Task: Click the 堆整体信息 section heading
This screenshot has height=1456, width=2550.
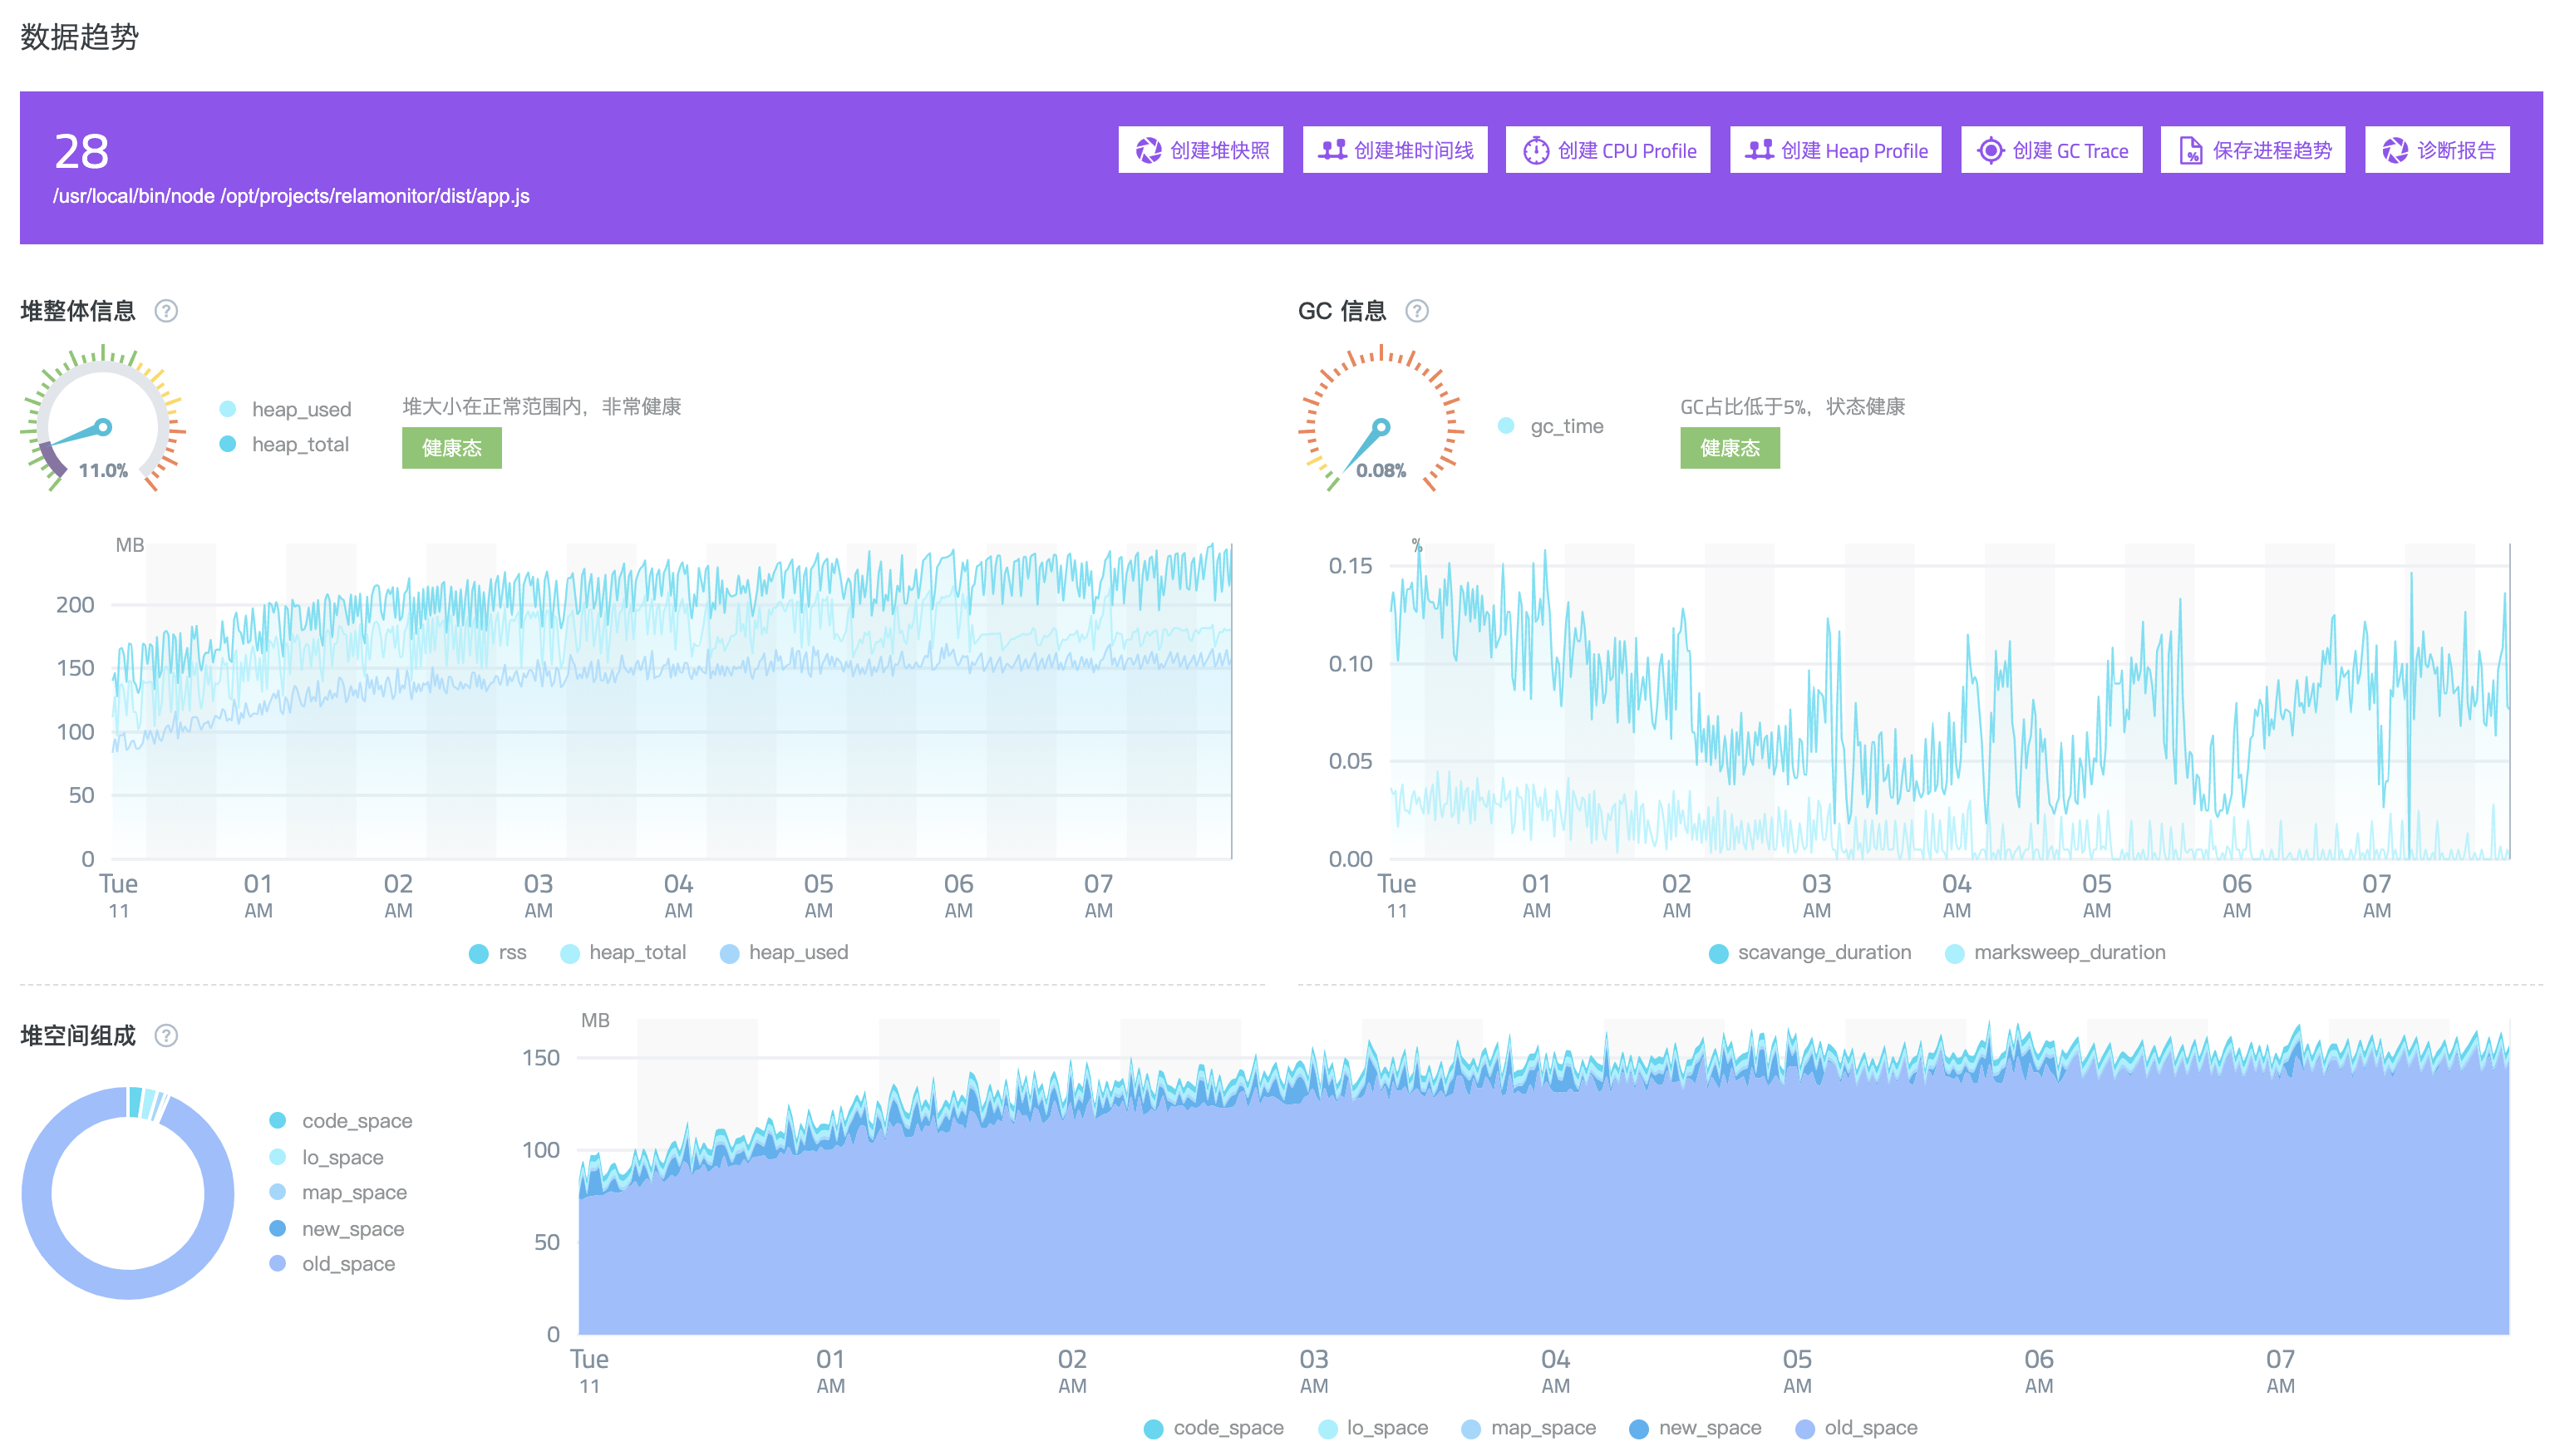Action: pyautogui.click(x=78, y=311)
